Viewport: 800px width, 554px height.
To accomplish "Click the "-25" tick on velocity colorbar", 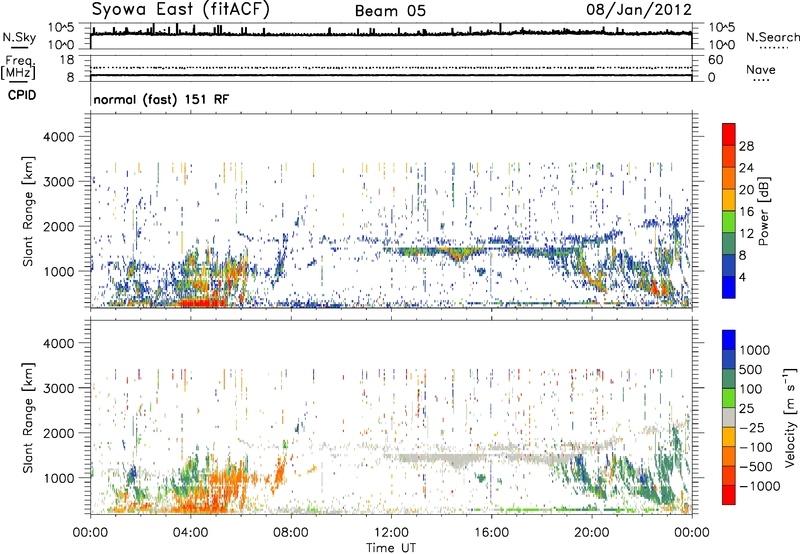I will pyautogui.click(x=752, y=428).
